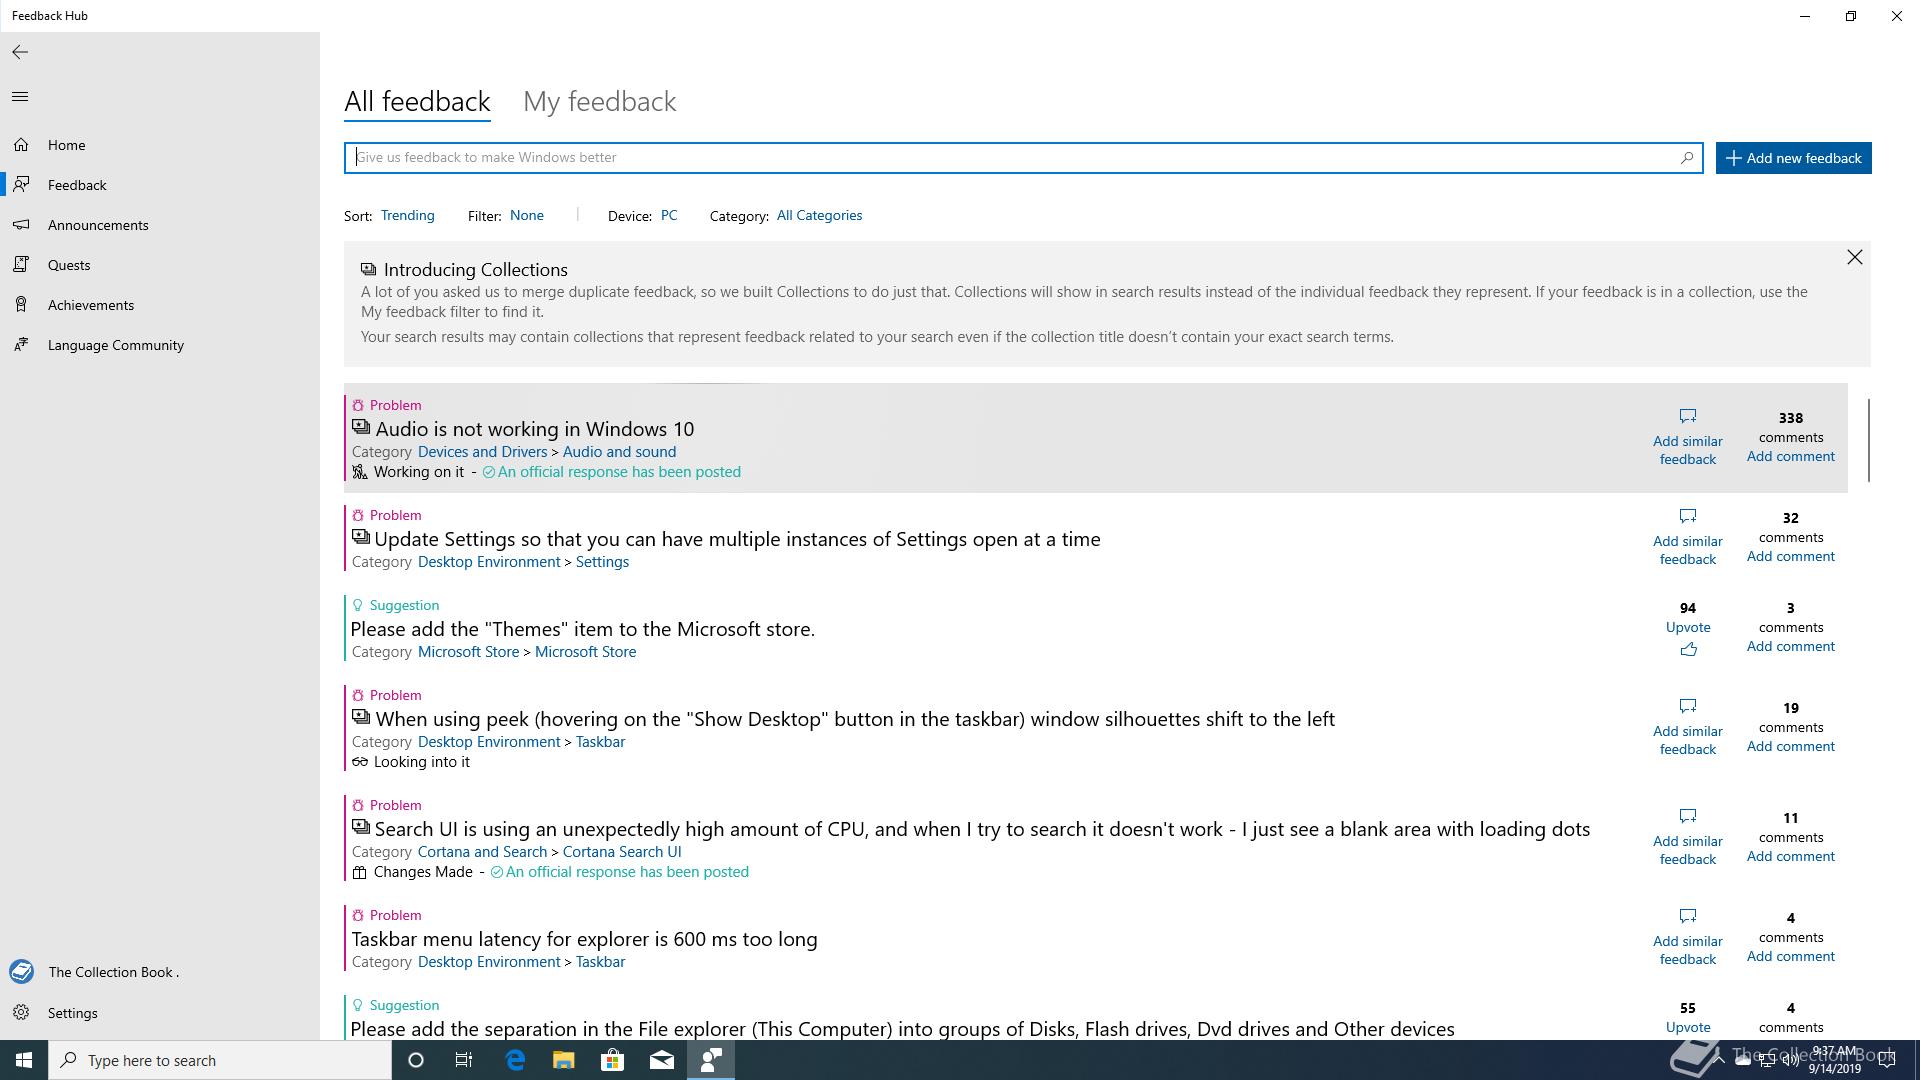Add similar feedback icon for Taskbar latency
The width and height of the screenshot is (1920, 1080).
1688,916
